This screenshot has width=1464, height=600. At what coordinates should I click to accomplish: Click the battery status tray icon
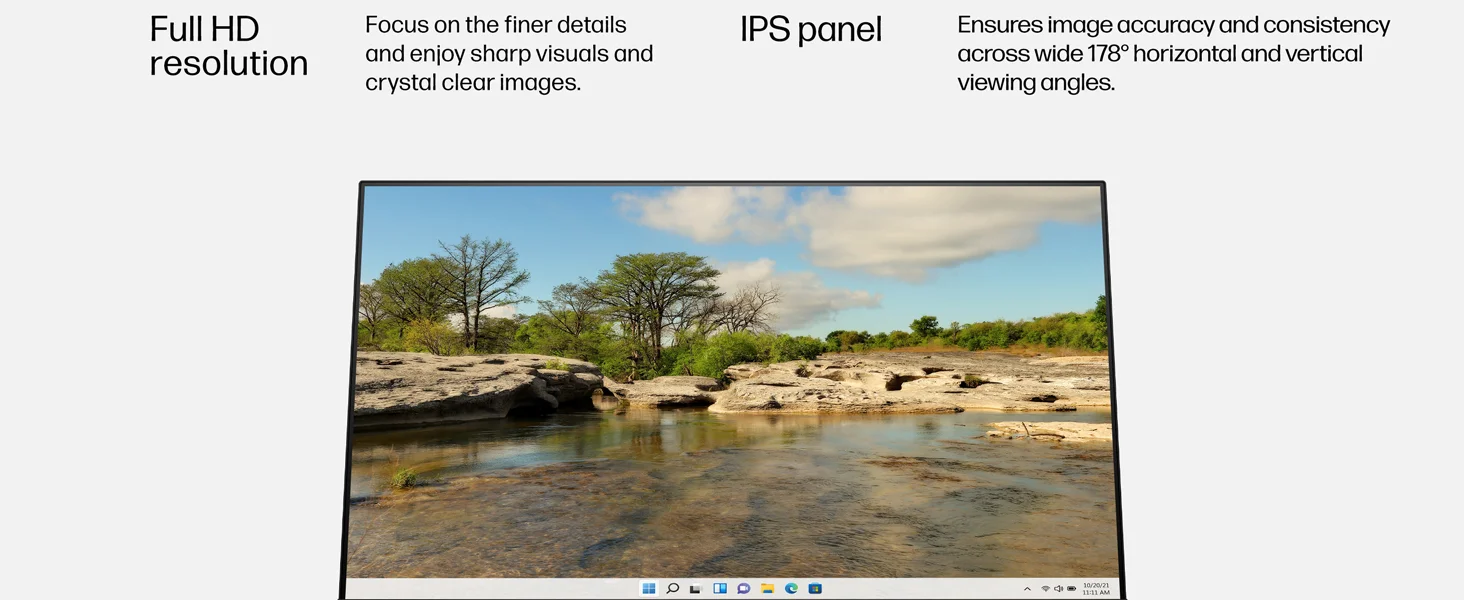(1071, 589)
